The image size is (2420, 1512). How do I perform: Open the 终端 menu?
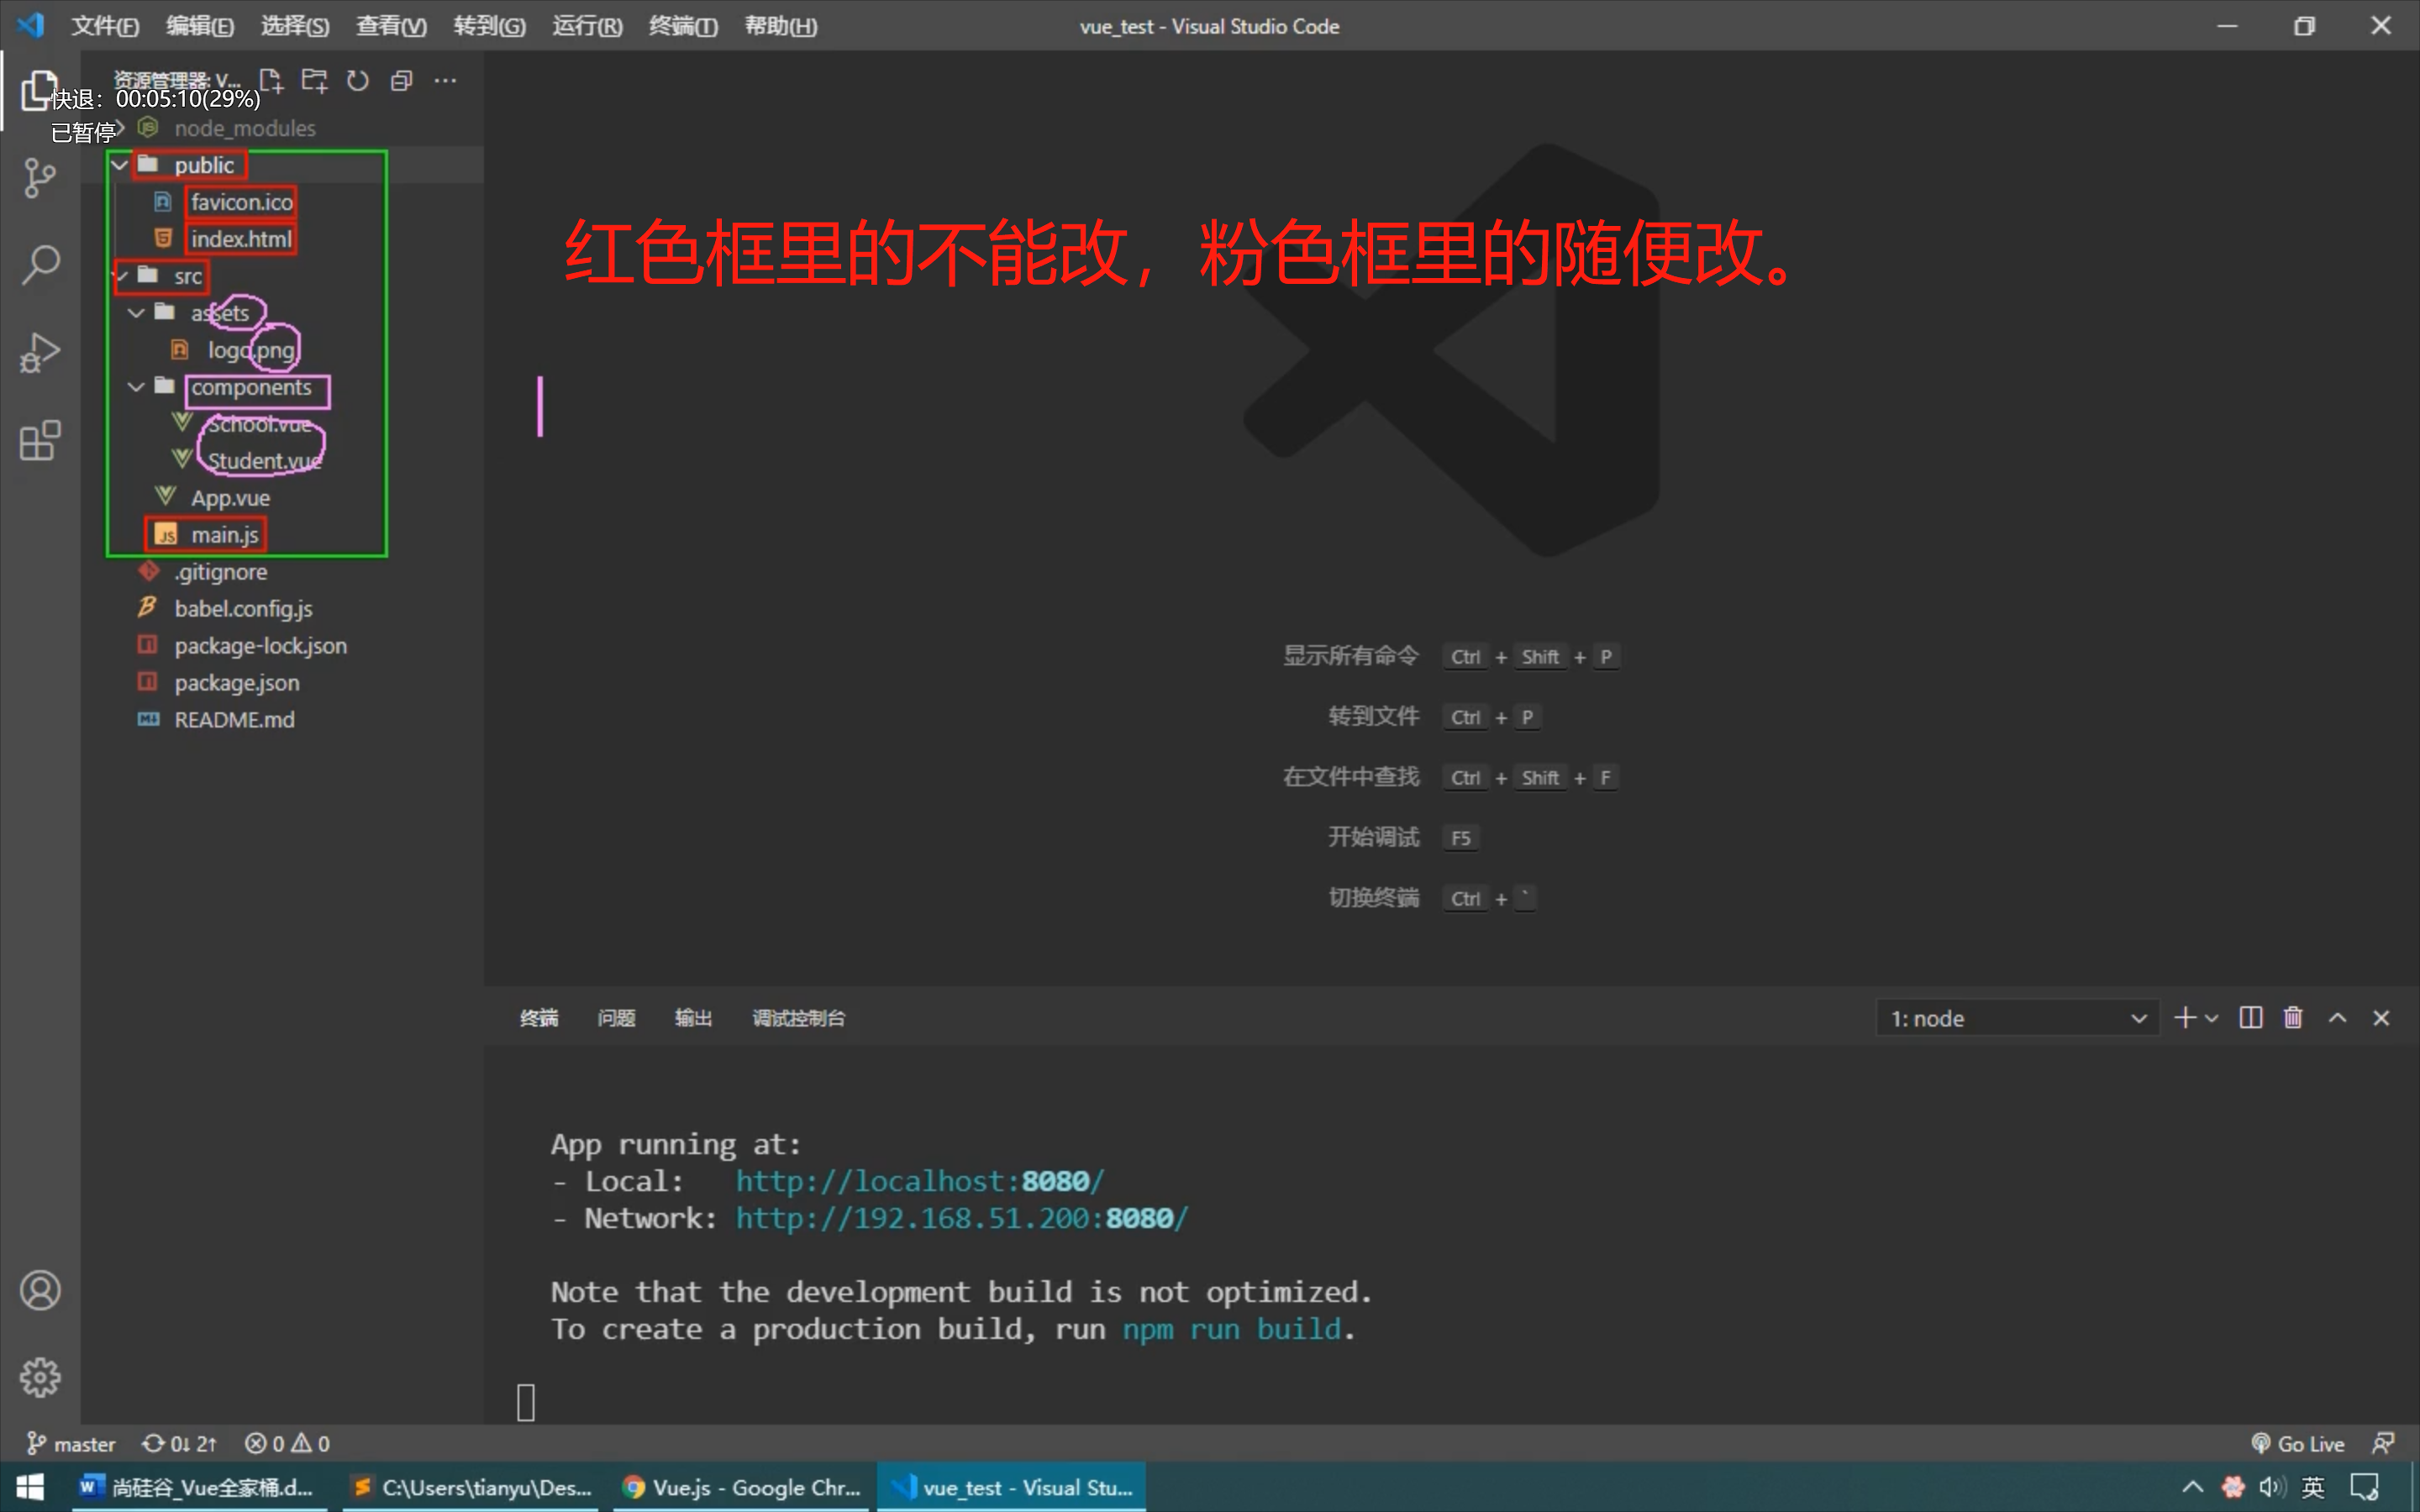click(x=683, y=26)
